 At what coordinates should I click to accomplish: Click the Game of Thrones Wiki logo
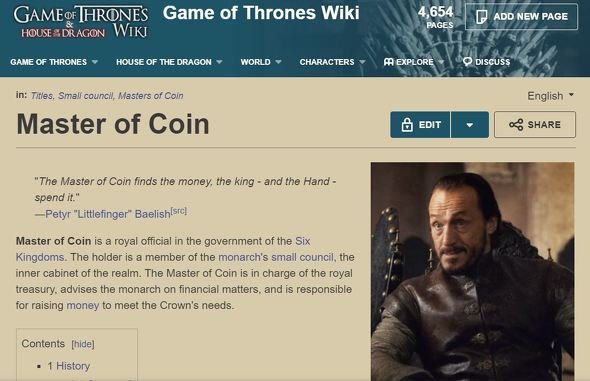(81, 22)
